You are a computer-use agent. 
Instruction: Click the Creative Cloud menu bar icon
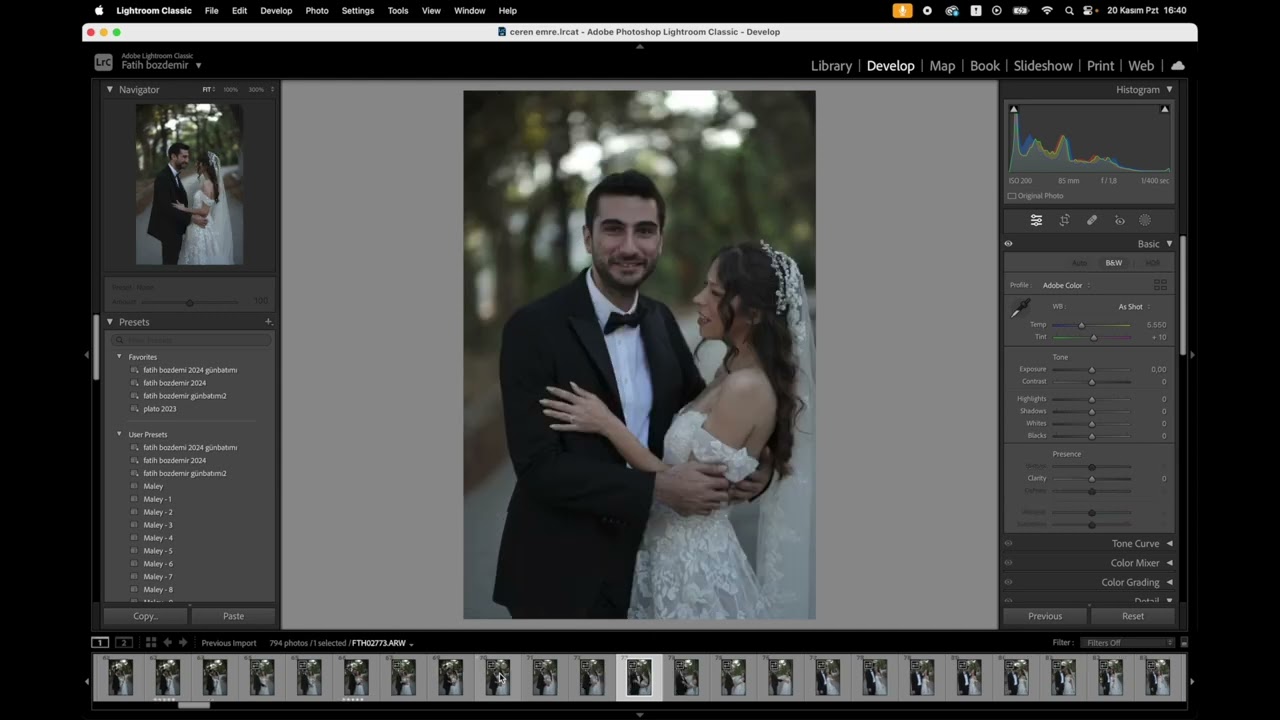[x=952, y=11]
